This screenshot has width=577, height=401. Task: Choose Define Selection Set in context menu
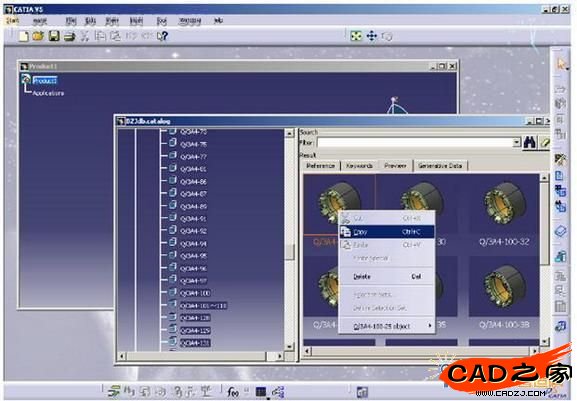pyautogui.click(x=386, y=308)
